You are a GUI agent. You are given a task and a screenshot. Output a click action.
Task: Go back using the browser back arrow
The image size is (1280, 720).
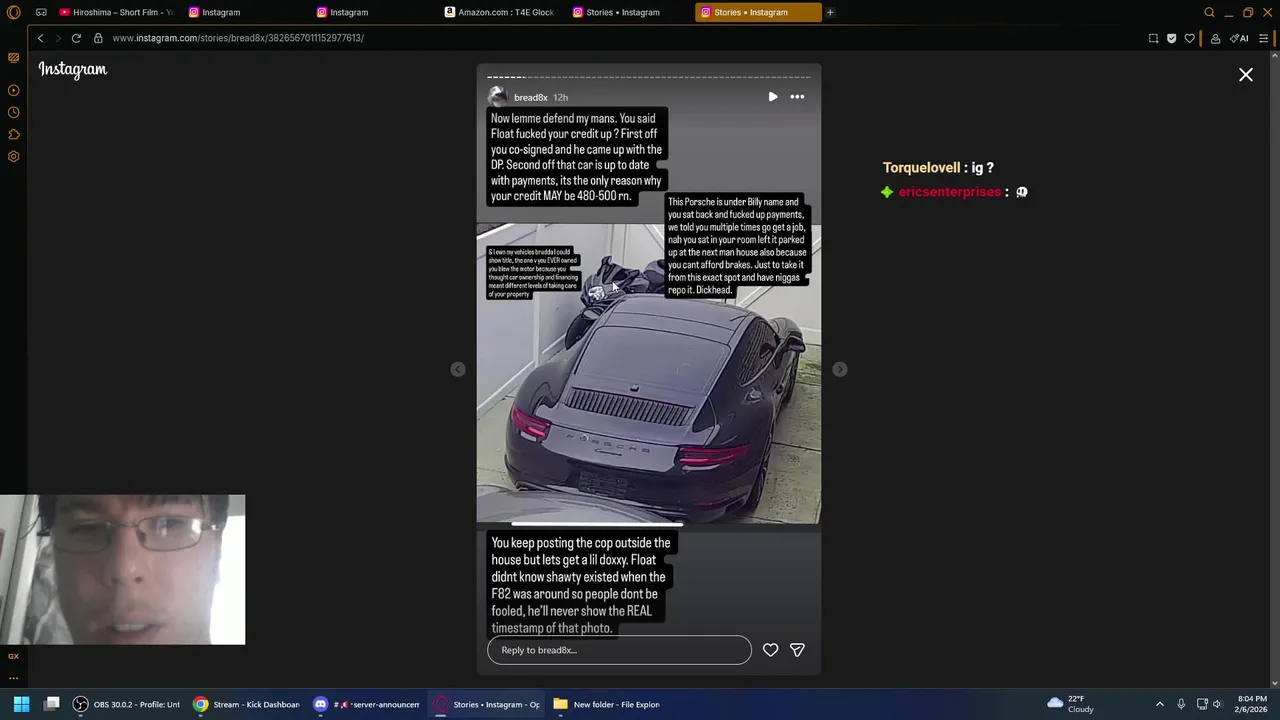40,38
